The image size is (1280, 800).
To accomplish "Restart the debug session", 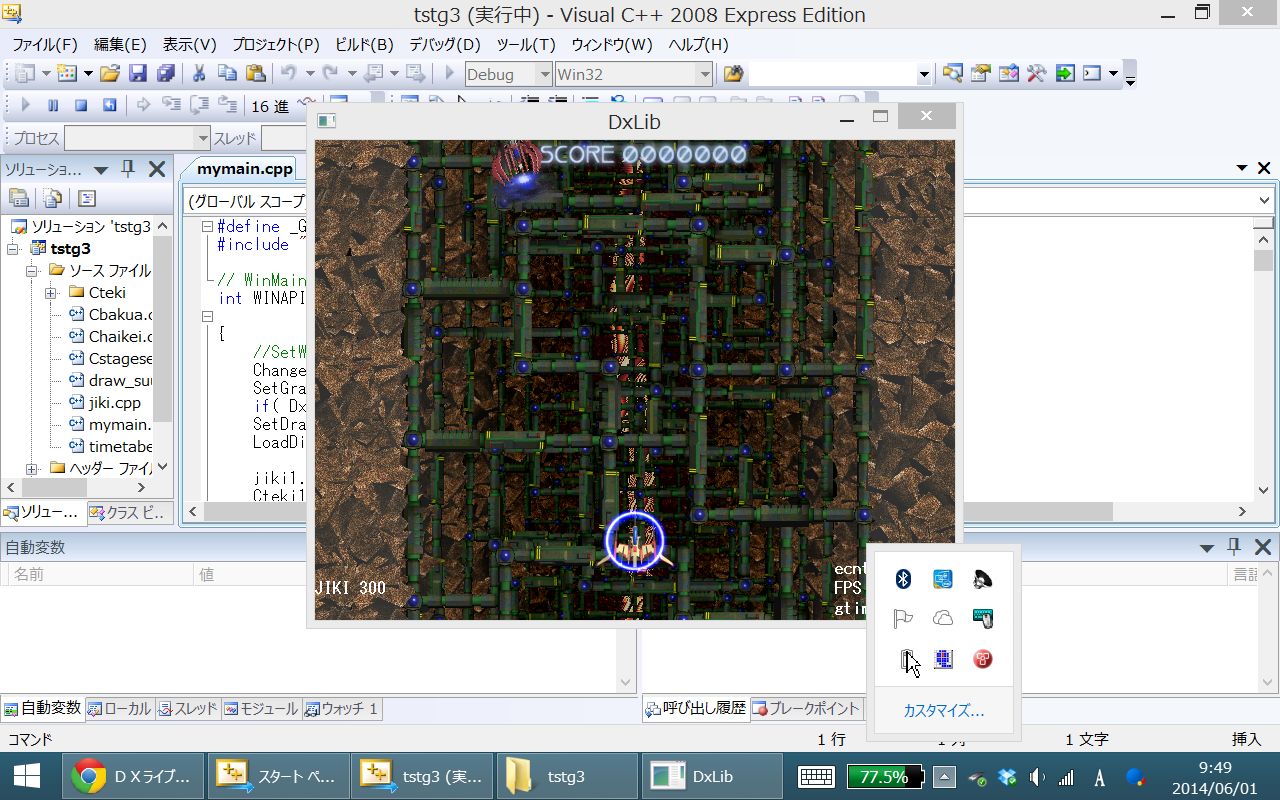I will [x=109, y=105].
